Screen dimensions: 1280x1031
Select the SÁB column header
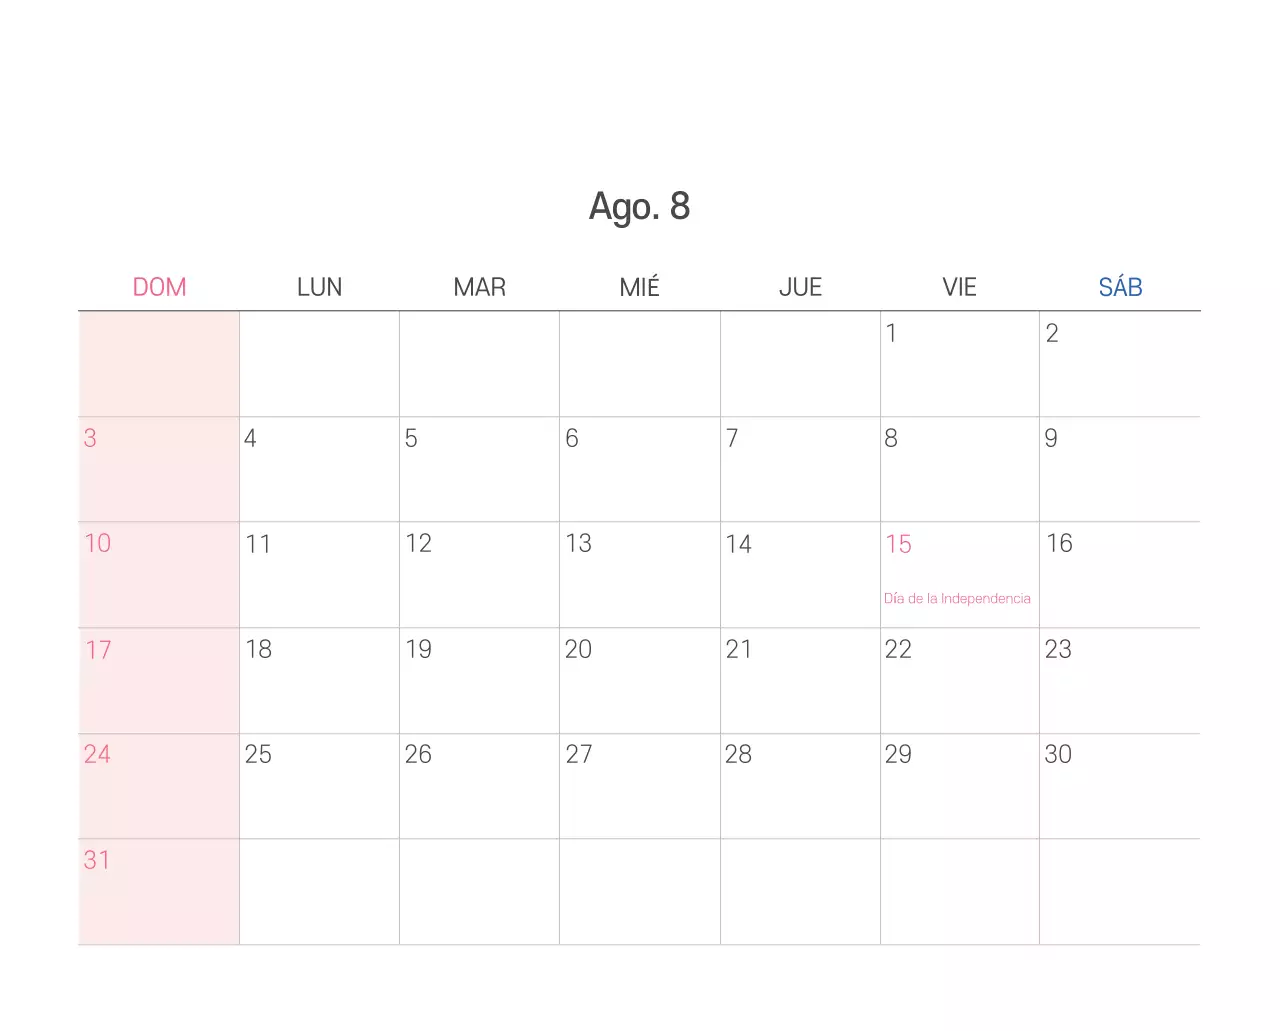tap(1120, 287)
